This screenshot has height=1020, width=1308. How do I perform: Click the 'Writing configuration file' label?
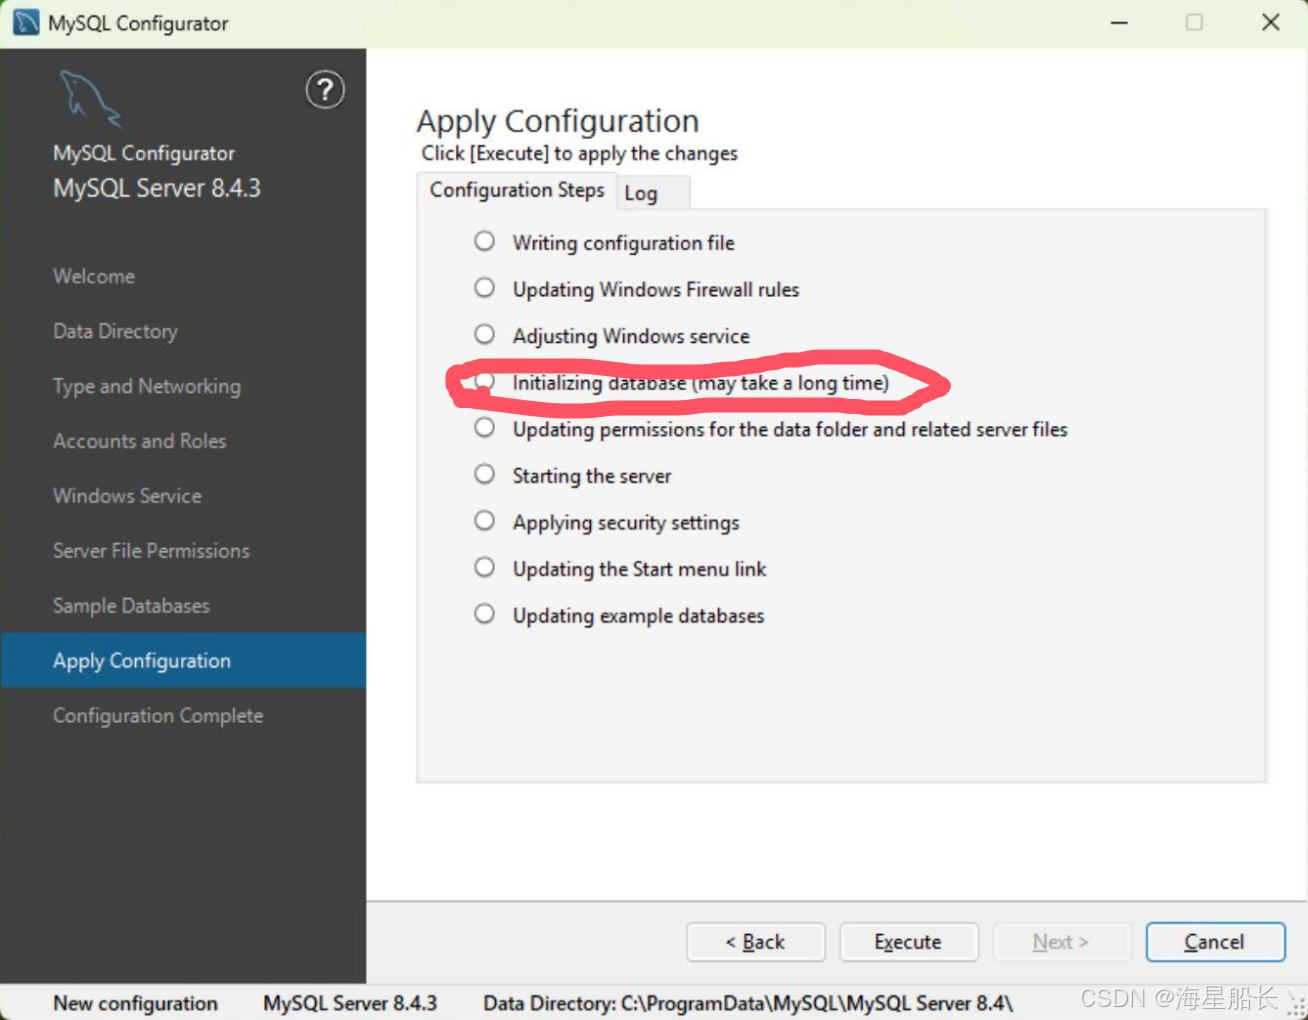(x=623, y=243)
